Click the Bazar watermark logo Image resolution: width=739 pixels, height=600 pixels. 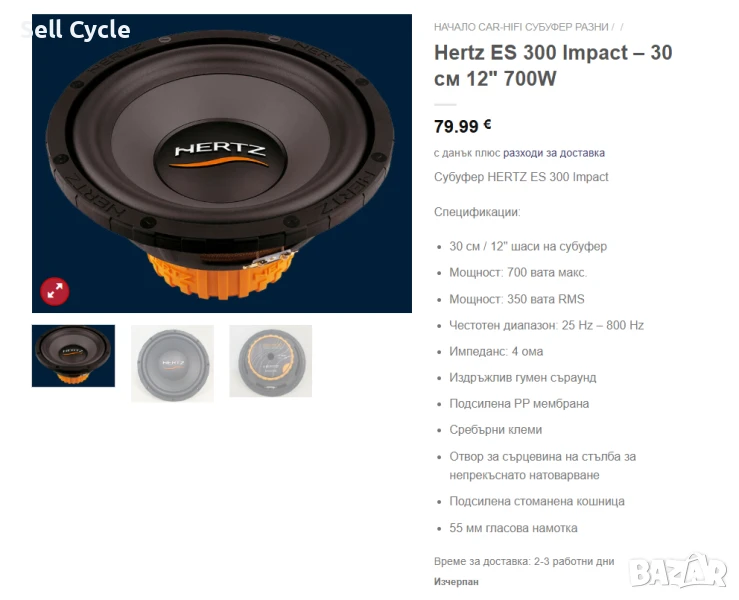(x=679, y=571)
